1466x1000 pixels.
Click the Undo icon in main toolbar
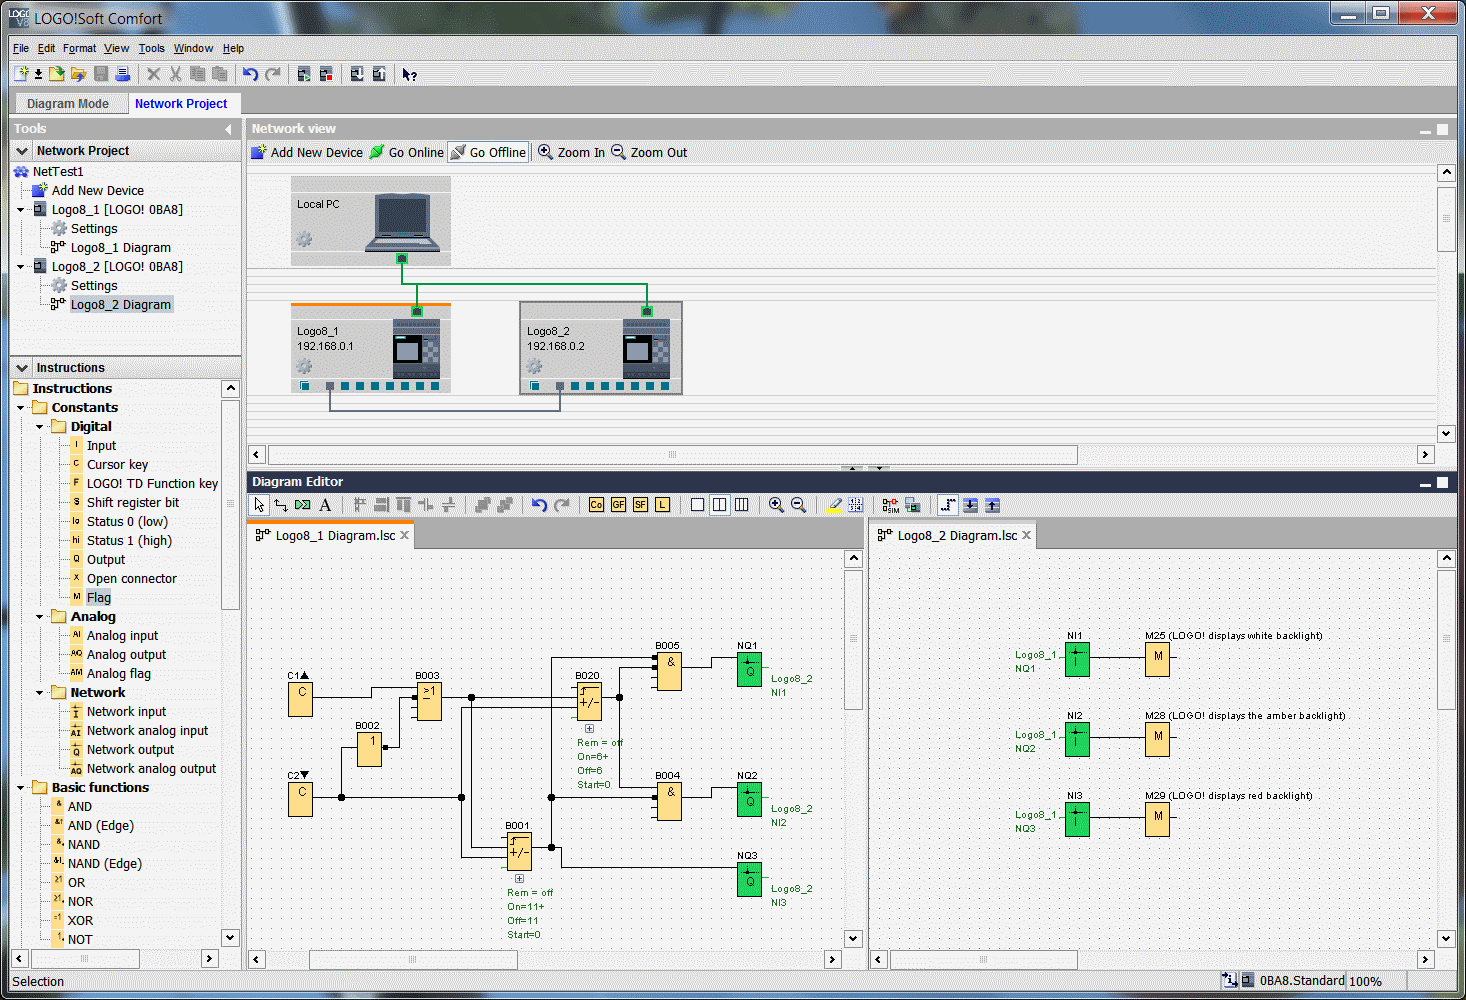tap(250, 74)
